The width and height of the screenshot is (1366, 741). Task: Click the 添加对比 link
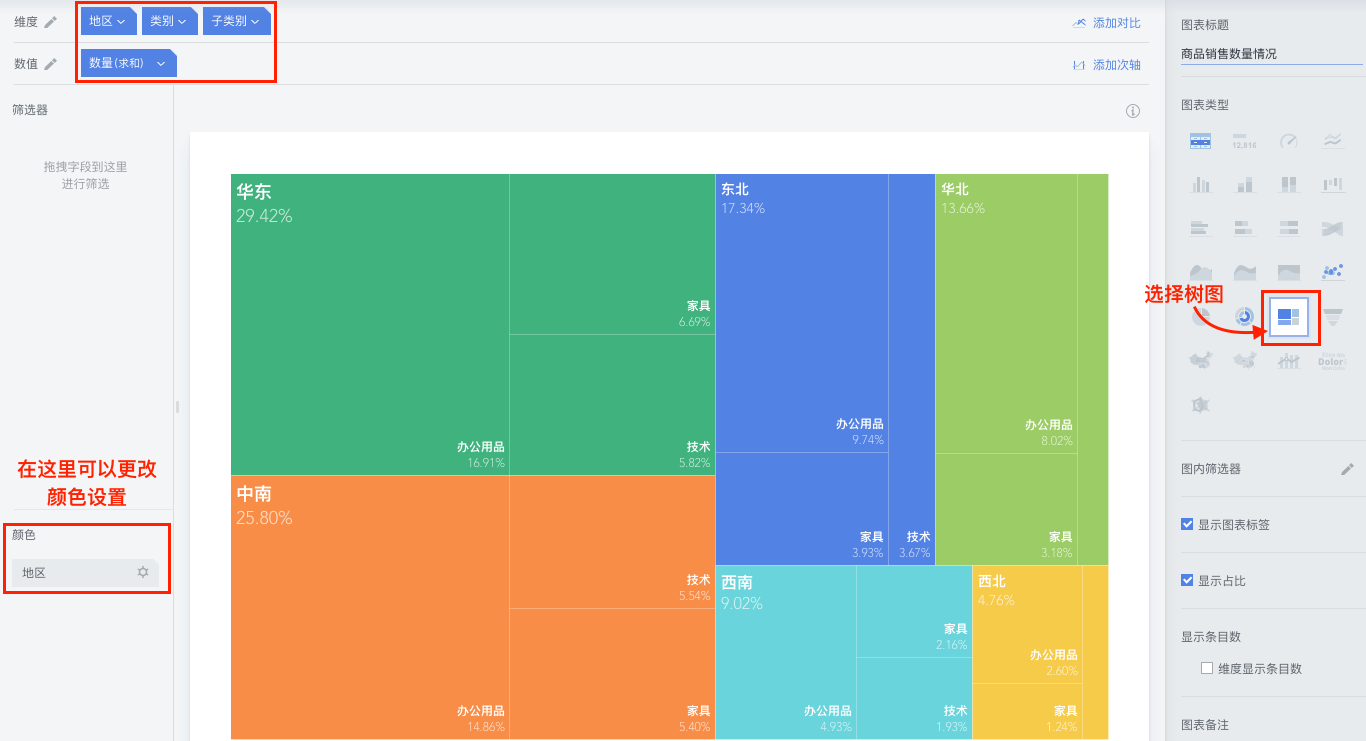click(1107, 23)
